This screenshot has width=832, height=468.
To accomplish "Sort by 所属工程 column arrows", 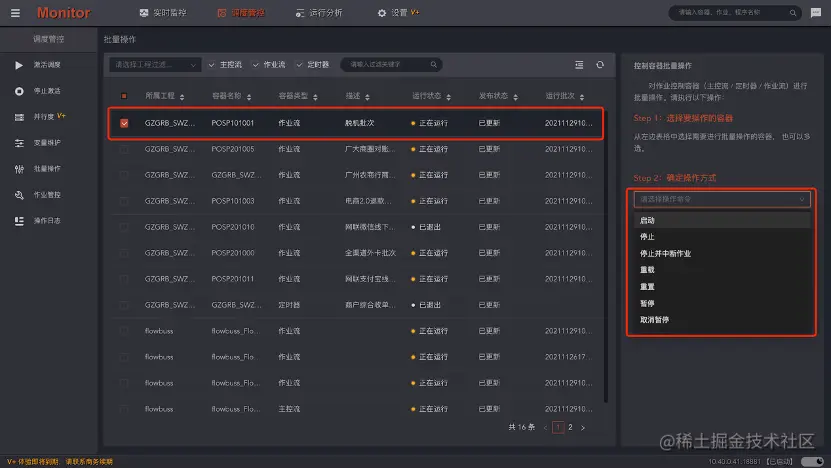I will [182, 97].
